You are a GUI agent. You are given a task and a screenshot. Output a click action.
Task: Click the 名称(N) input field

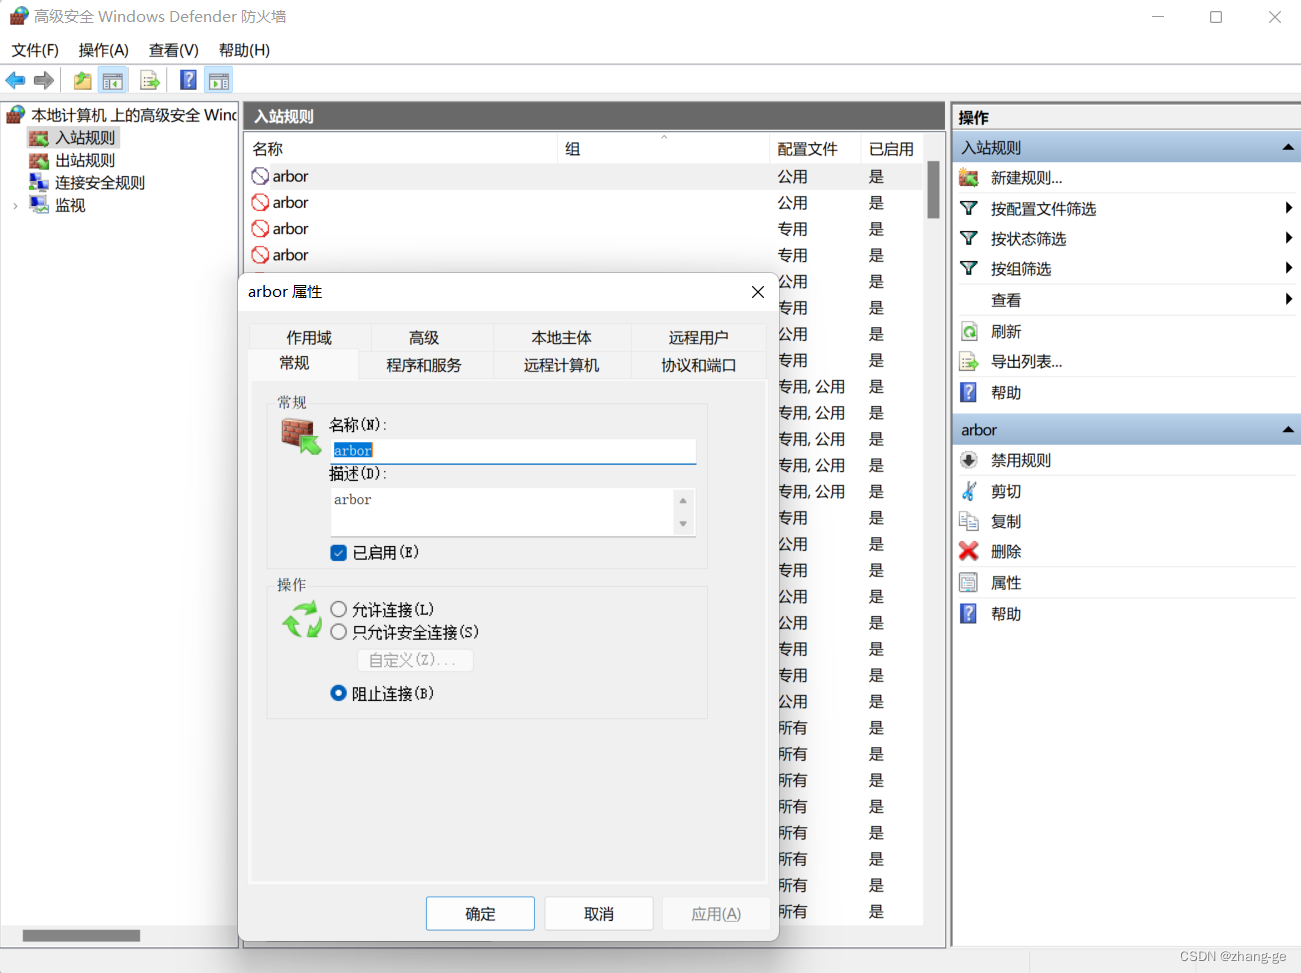[x=513, y=451]
